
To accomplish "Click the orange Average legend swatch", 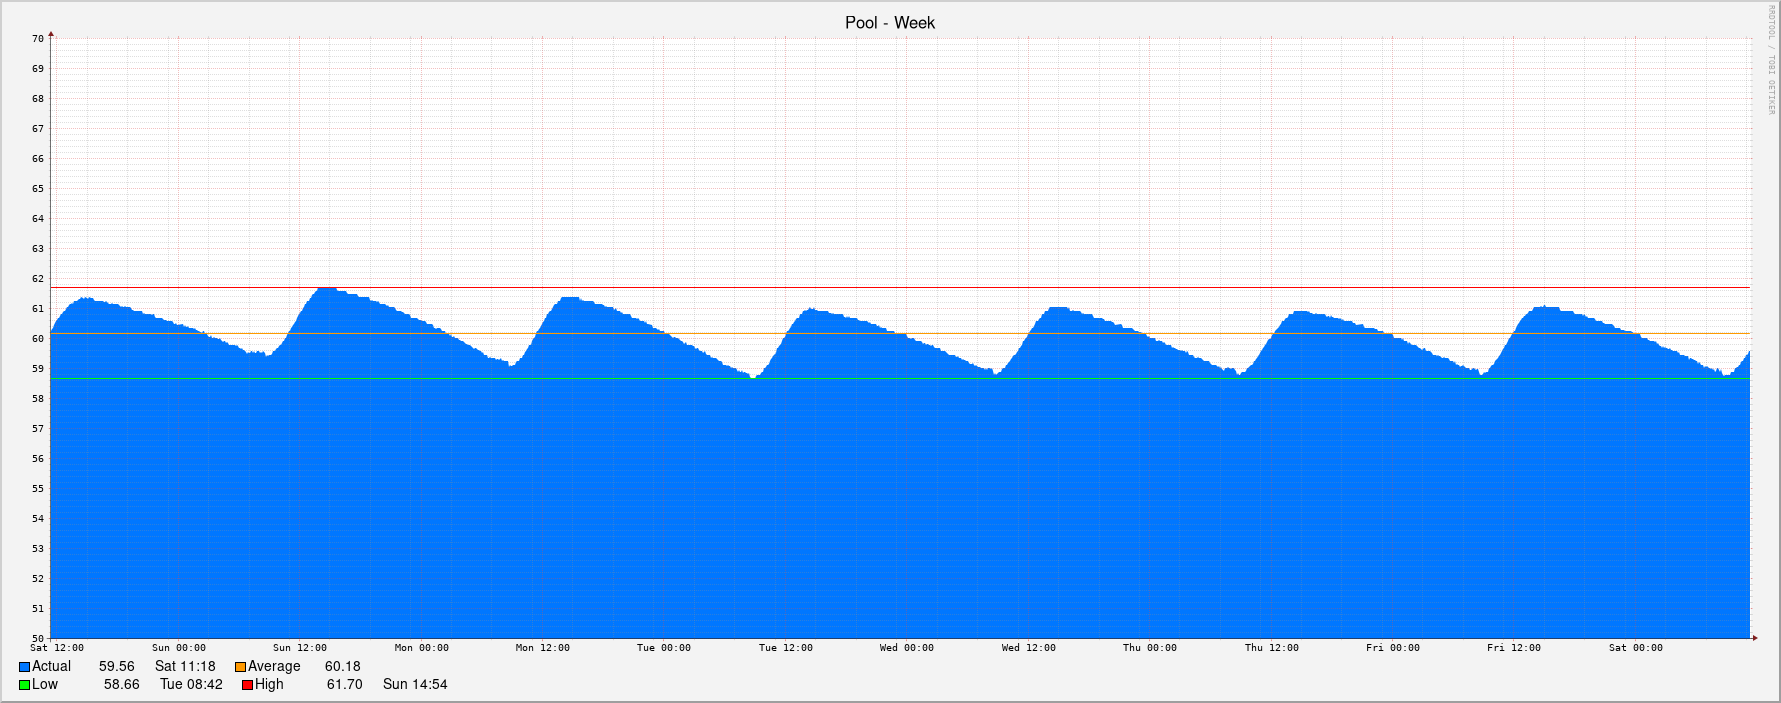I will click(240, 667).
